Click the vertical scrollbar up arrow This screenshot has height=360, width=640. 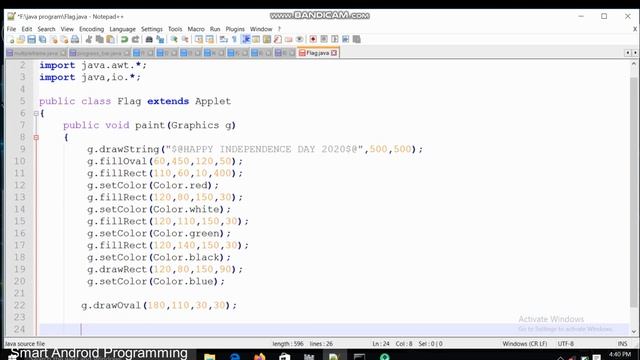pyautogui.click(x=634, y=64)
